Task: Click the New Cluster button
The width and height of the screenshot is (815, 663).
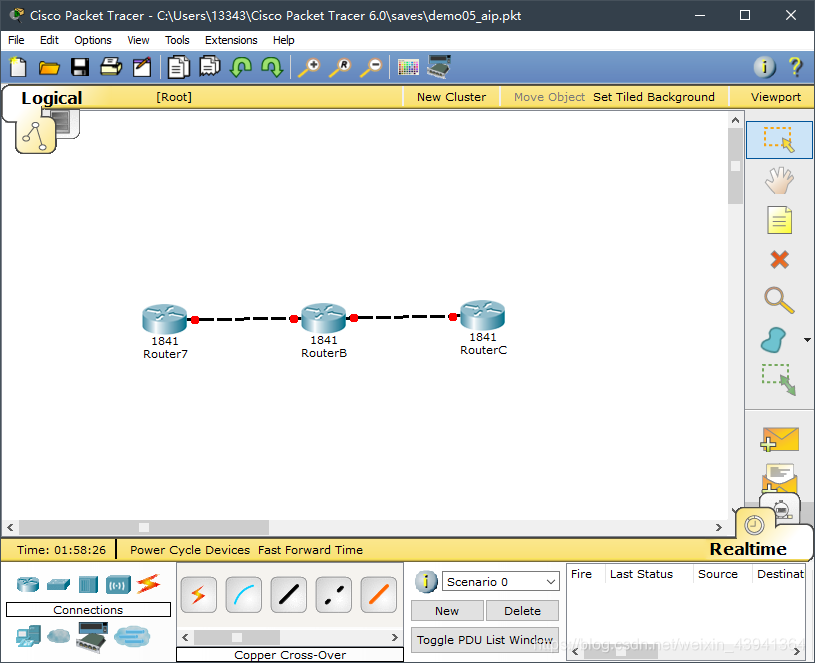Action: [452, 97]
